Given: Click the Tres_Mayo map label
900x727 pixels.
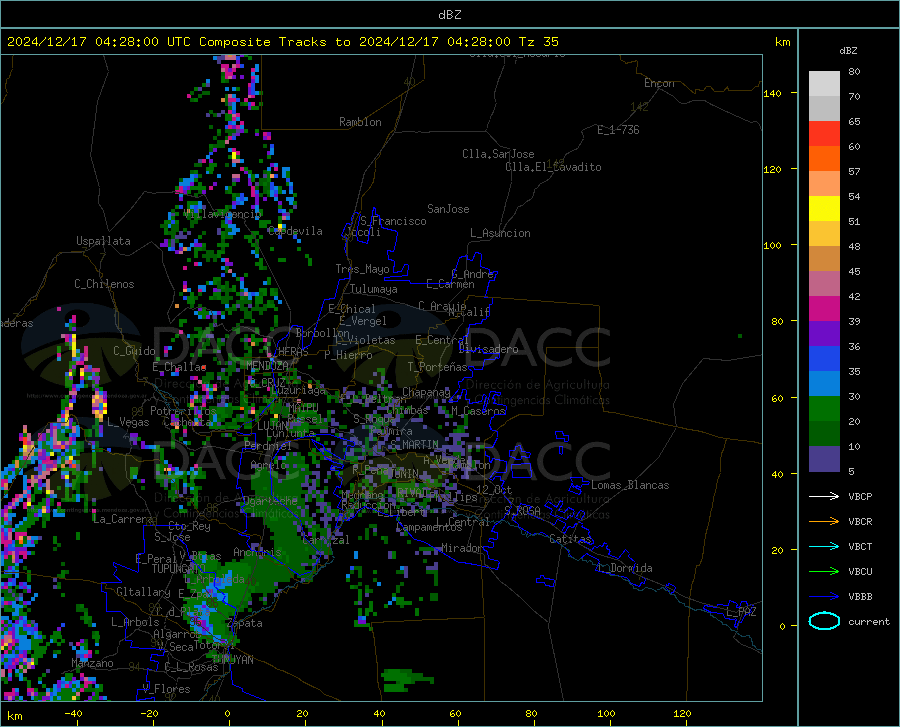Looking at the screenshot, I should 362,269.
